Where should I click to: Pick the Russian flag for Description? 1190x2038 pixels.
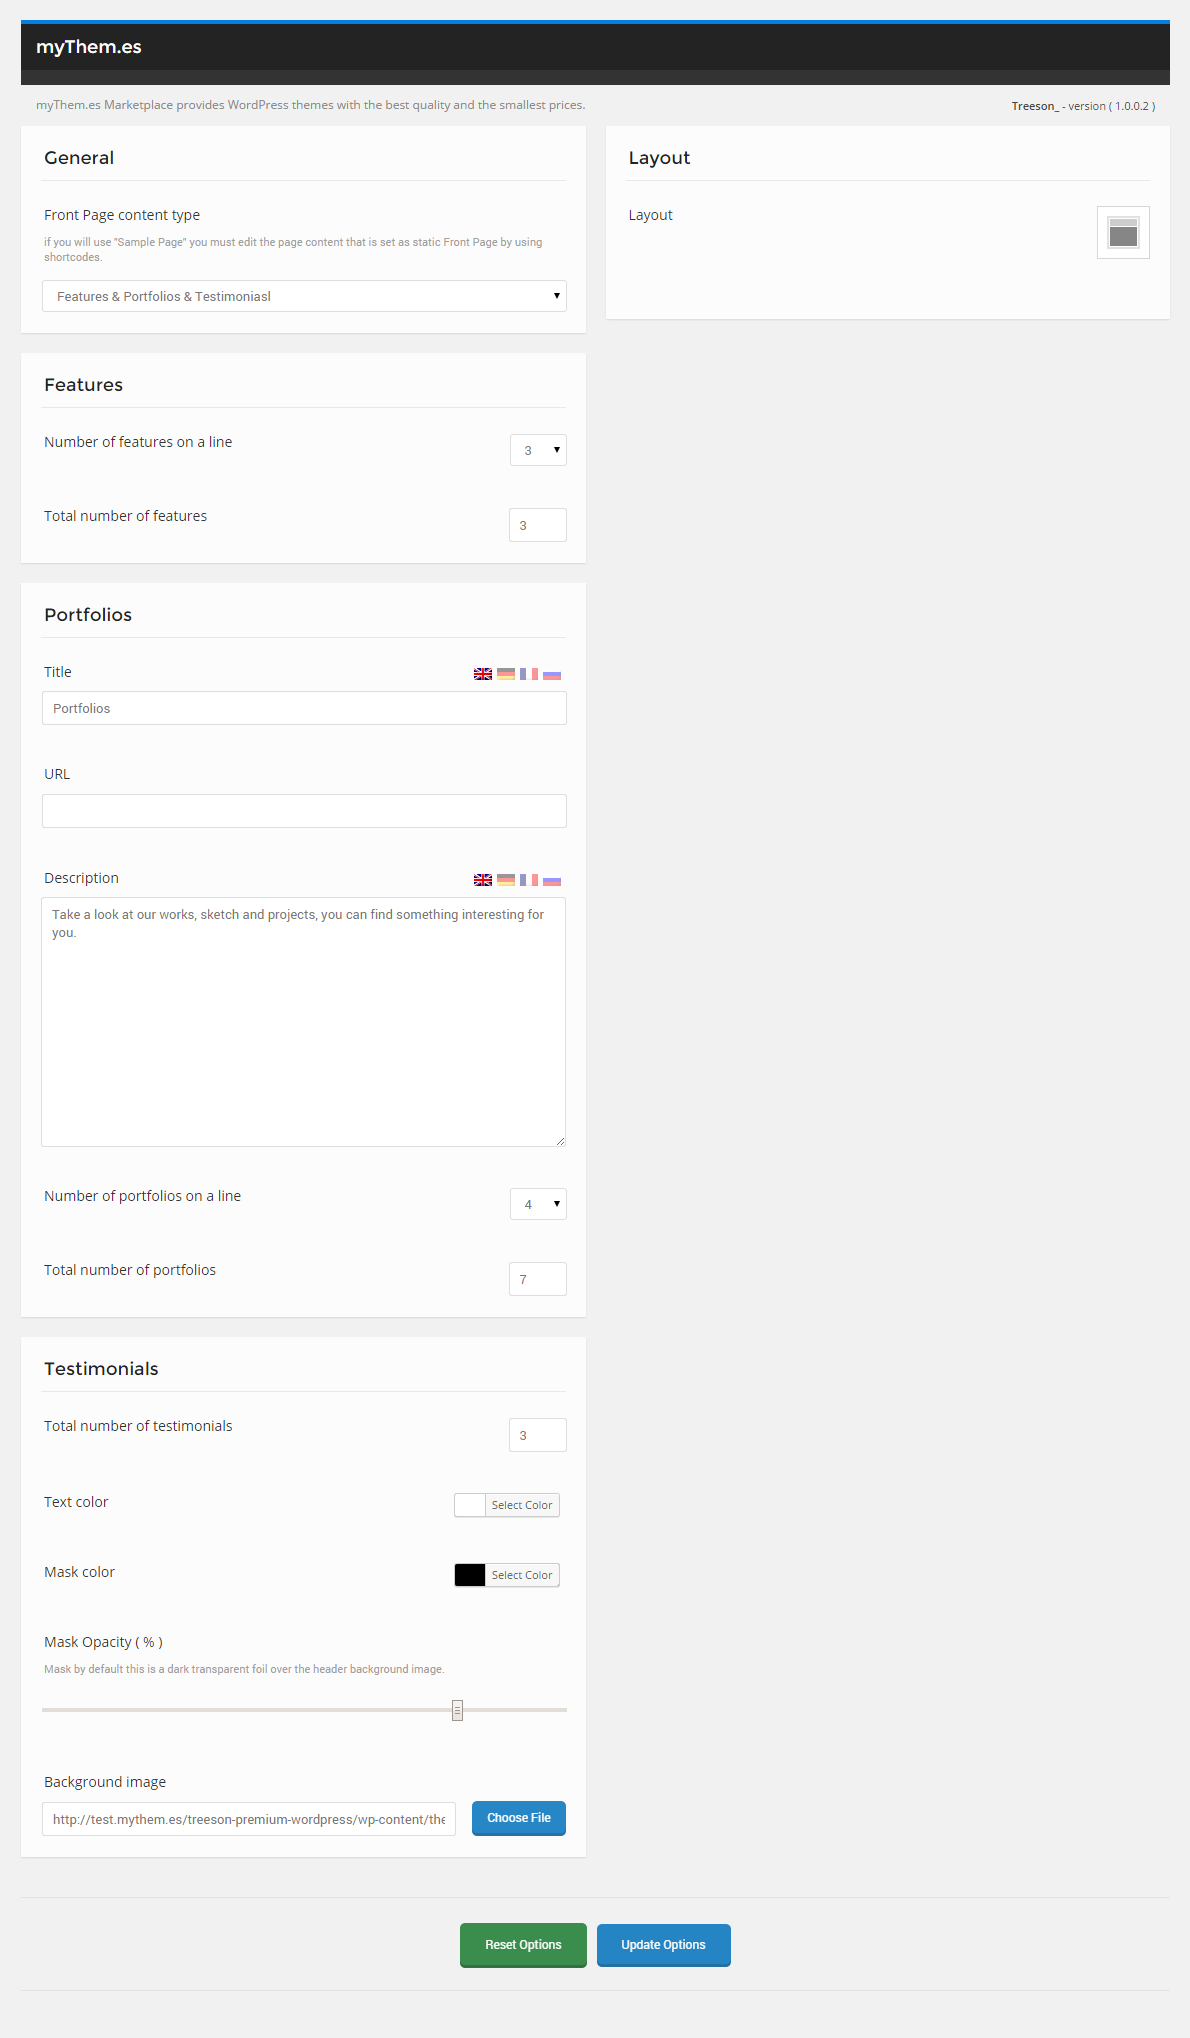552,880
